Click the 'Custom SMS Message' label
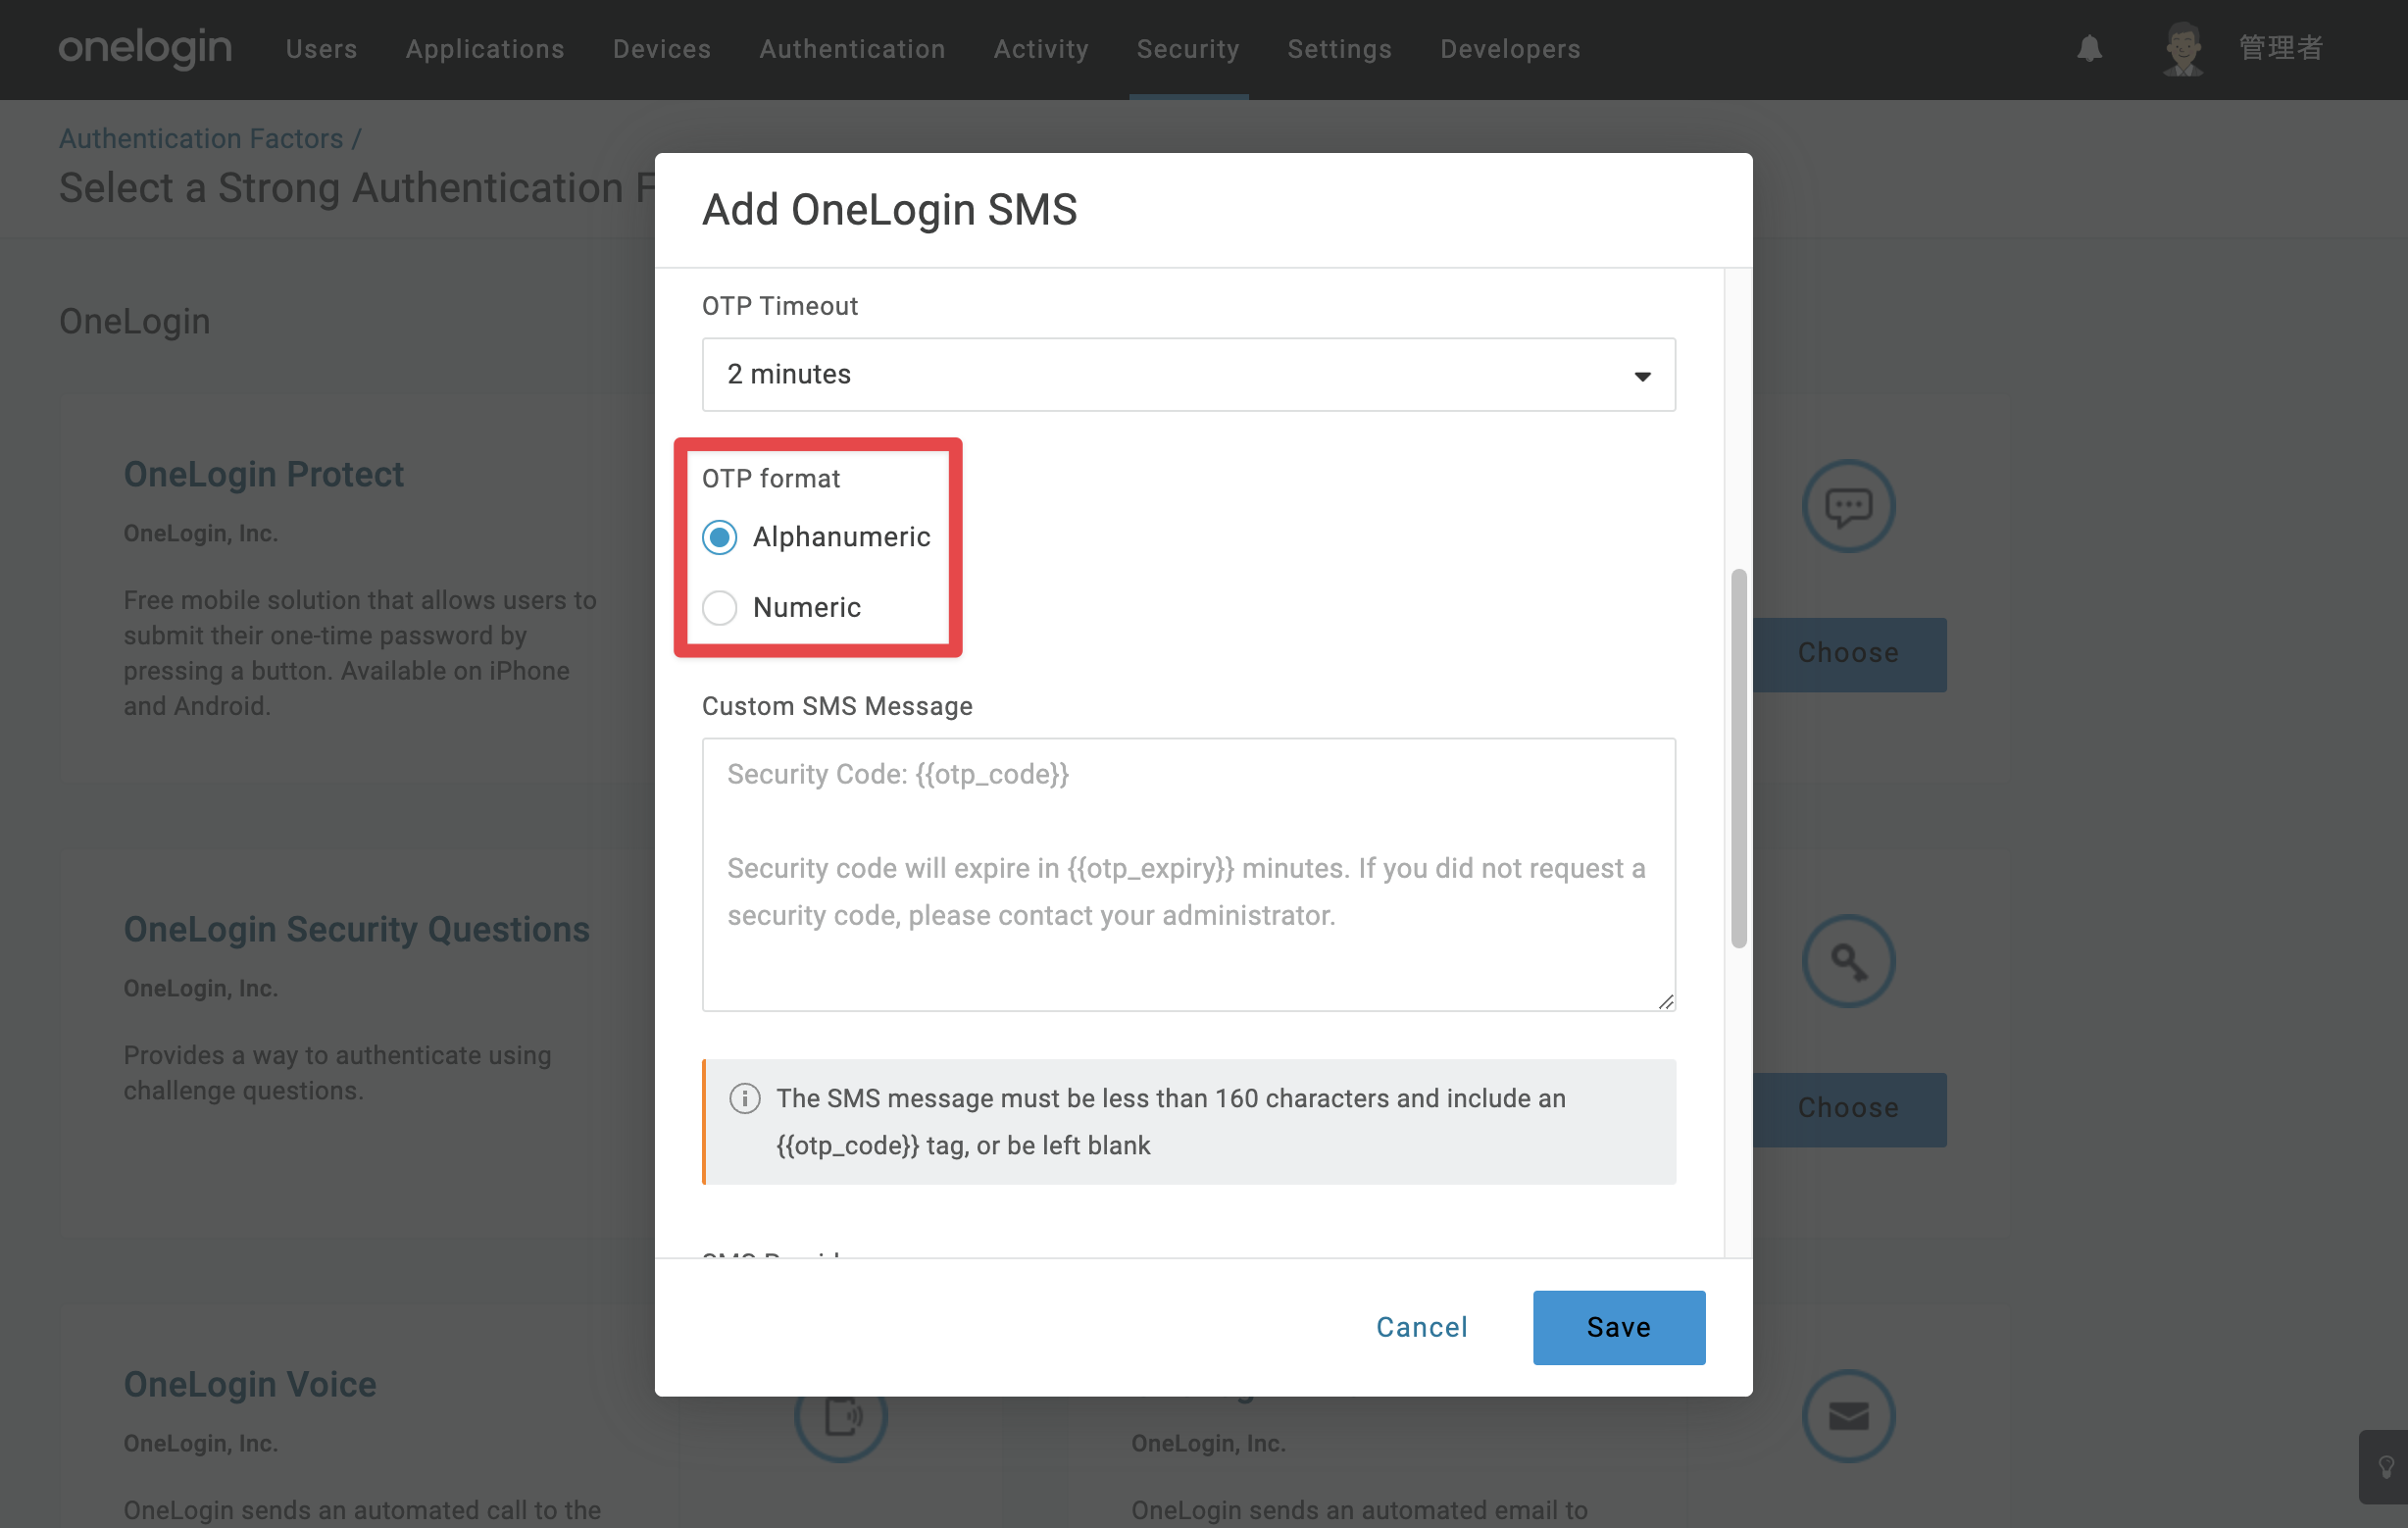Image resolution: width=2408 pixels, height=1528 pixels. [837, 706]
